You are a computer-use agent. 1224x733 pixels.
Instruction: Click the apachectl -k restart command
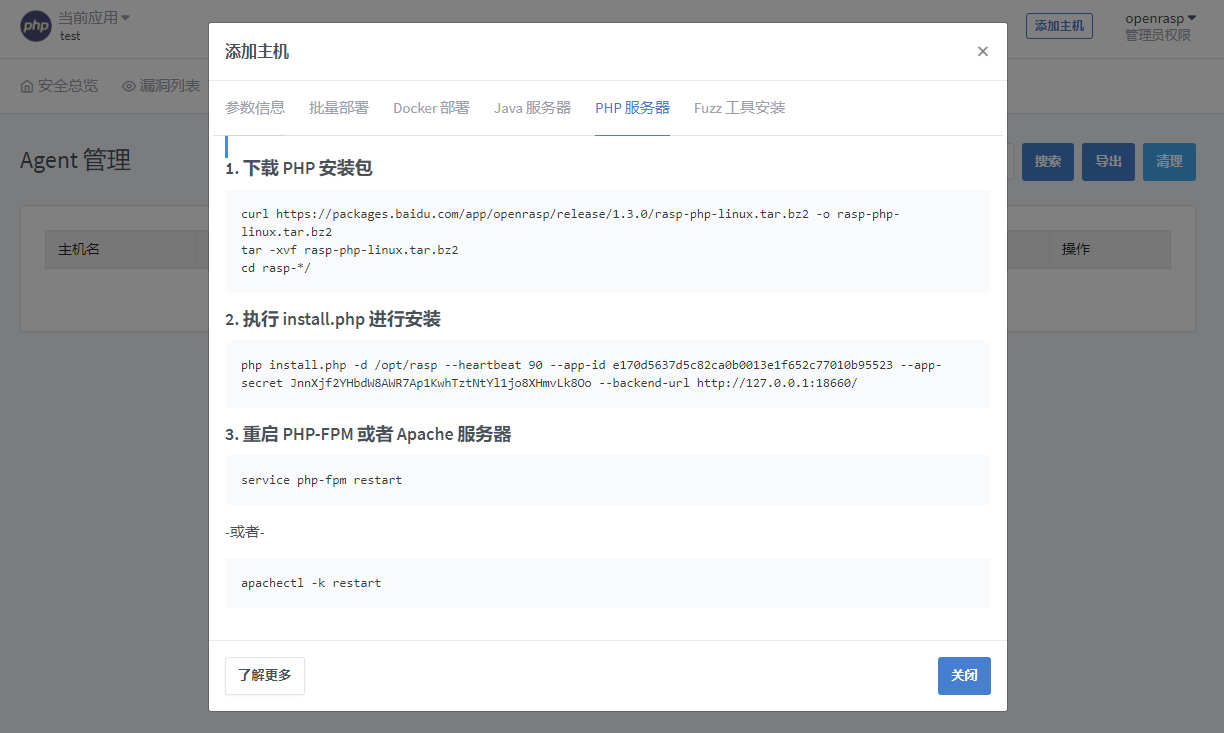(x=608, y=583)
